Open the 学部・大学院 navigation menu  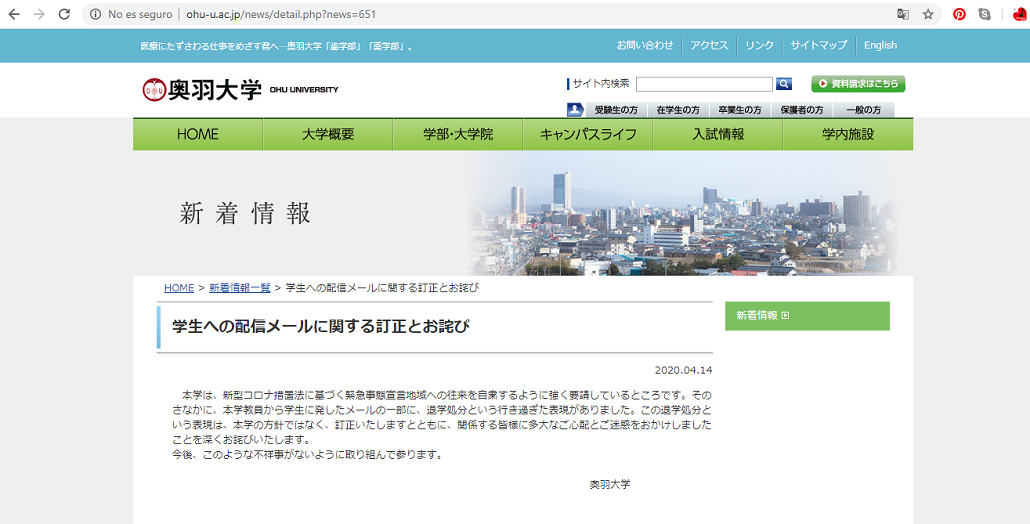(457, 134)
